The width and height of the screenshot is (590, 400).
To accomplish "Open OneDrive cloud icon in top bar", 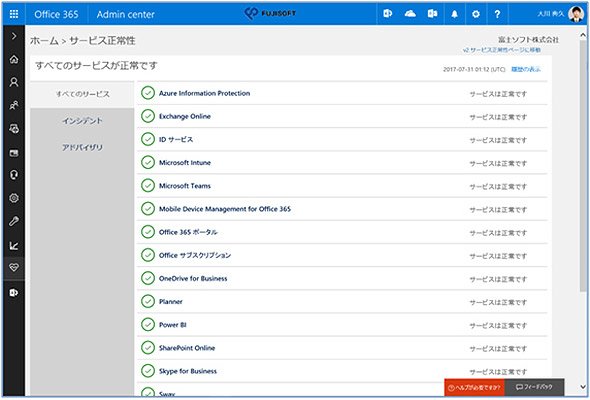I will (410, 14).
